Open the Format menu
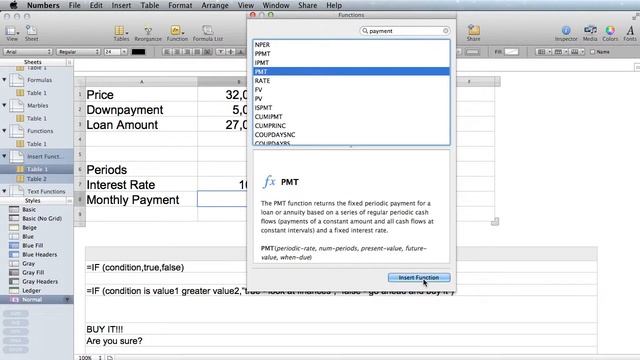Viewport: 640px width, 360px height. point(180,5)
